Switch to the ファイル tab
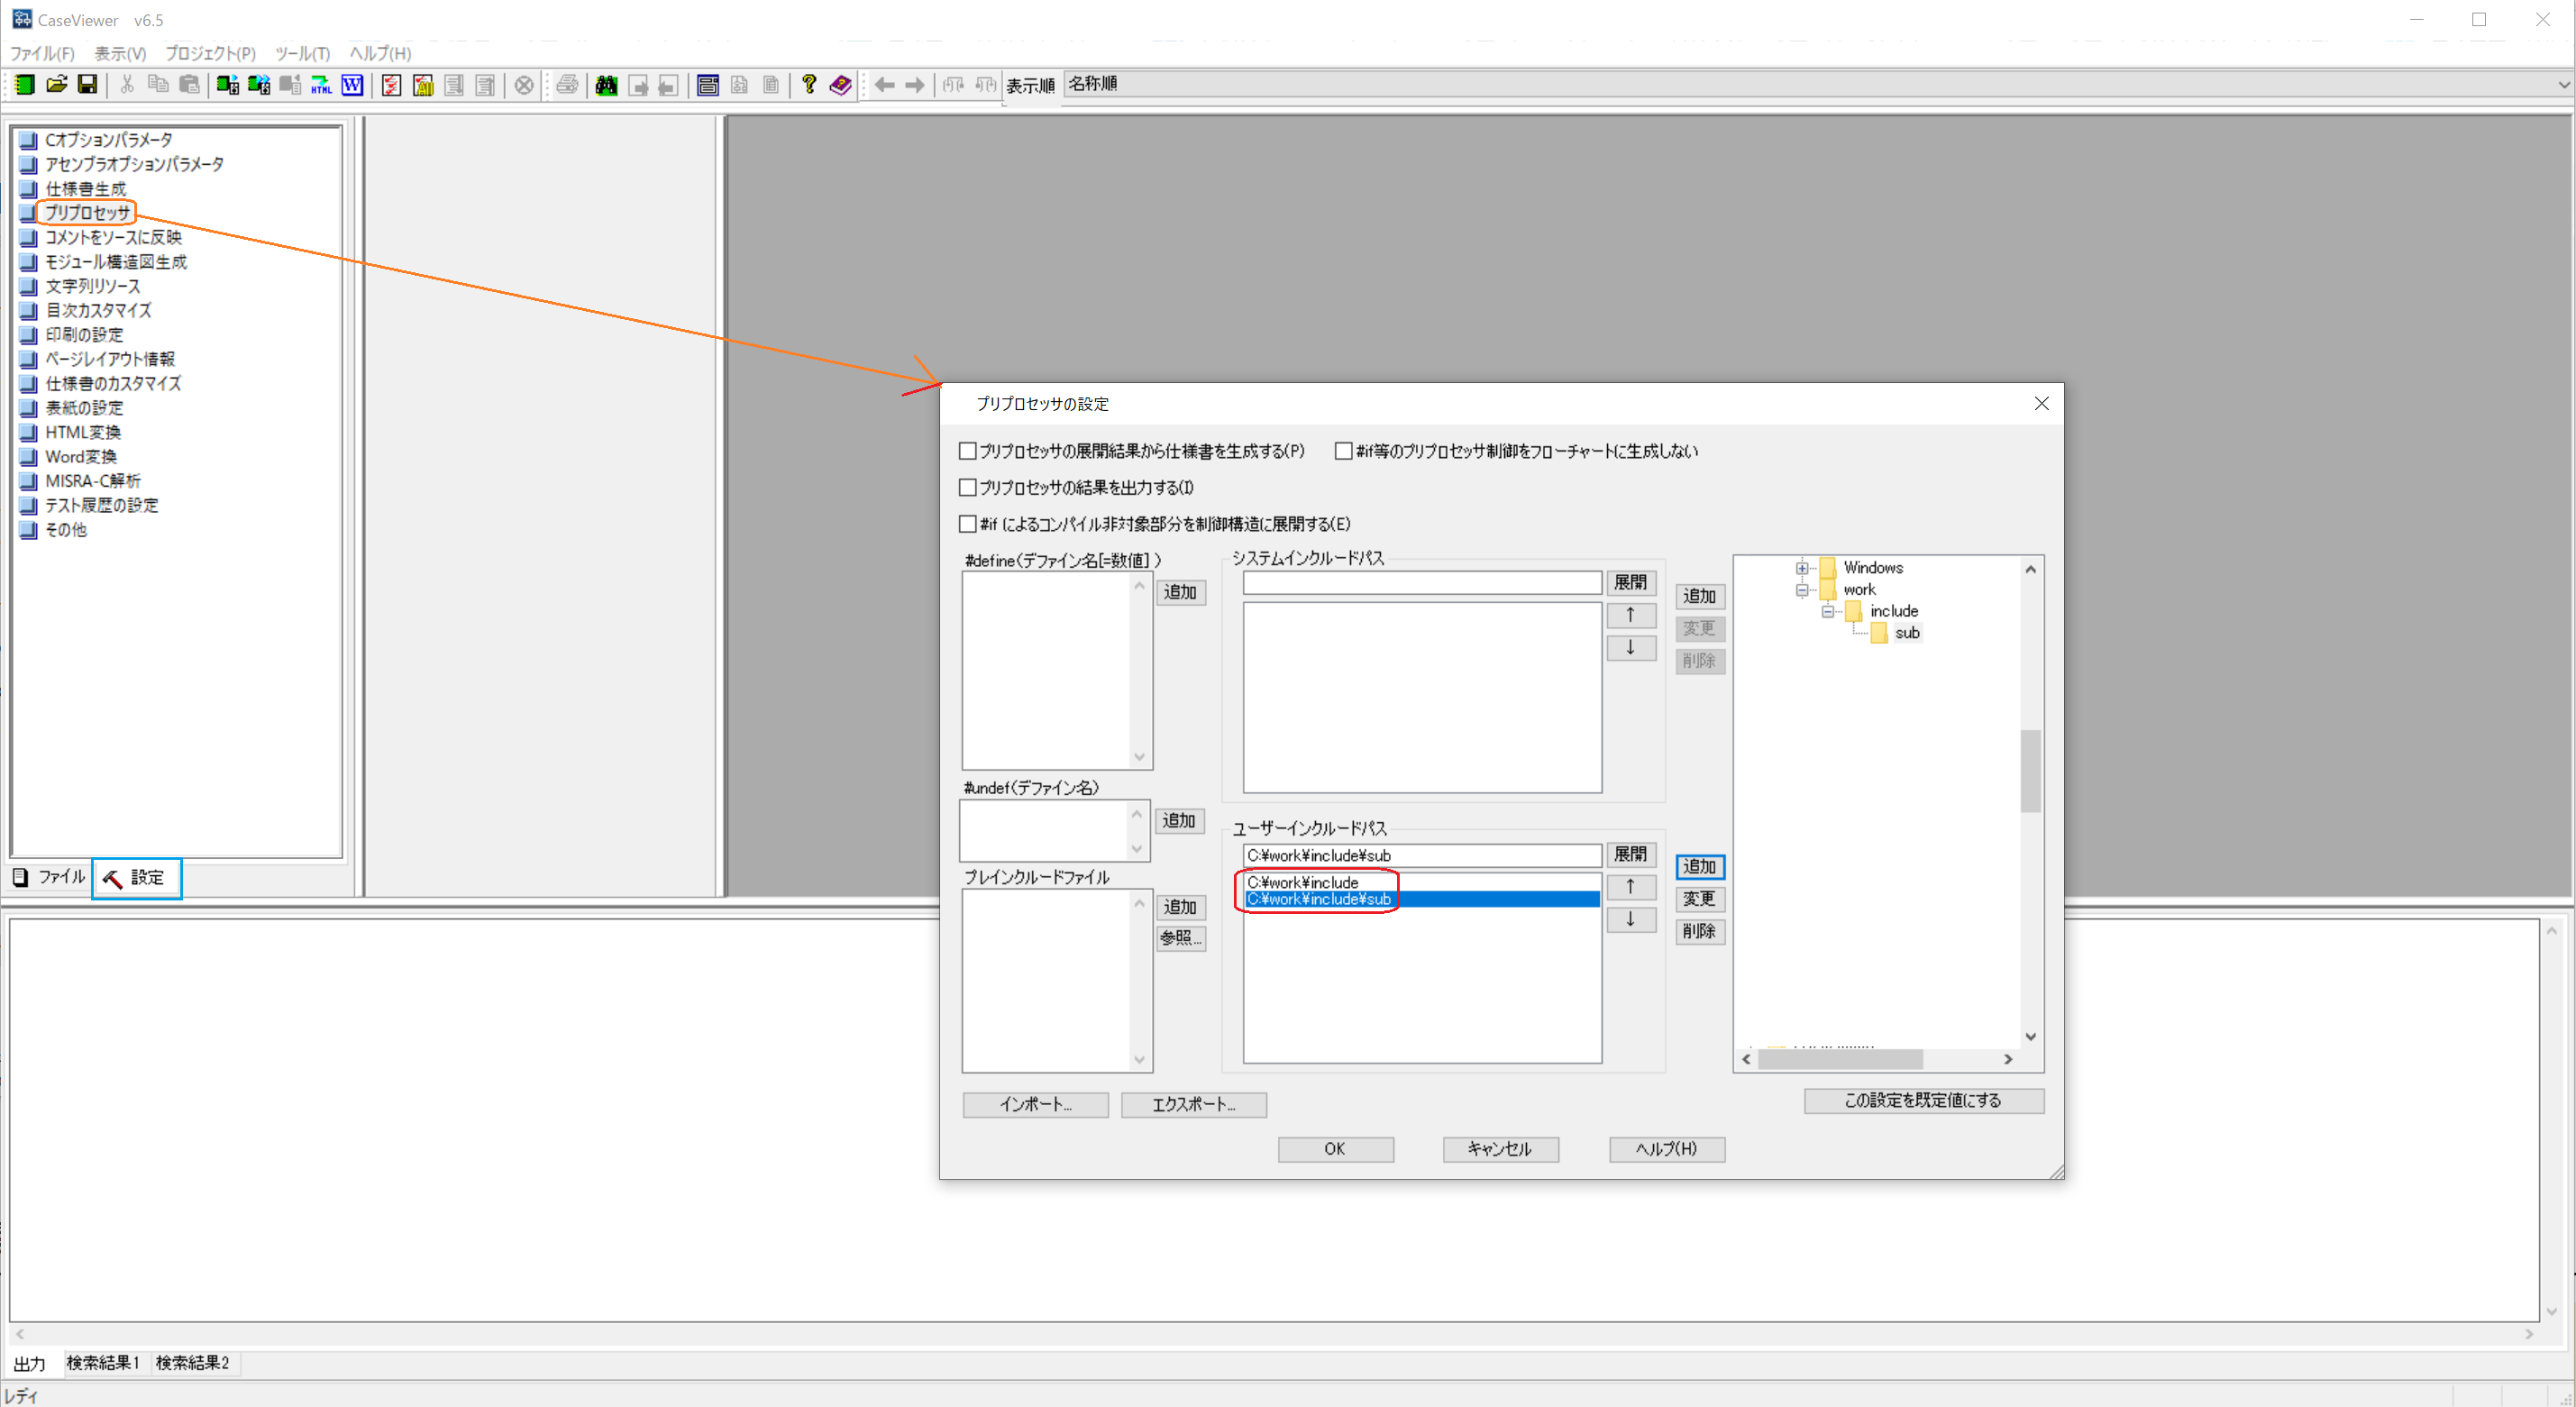The height and width of the screenshot is (1407, 2576). [x=50, y=877]
